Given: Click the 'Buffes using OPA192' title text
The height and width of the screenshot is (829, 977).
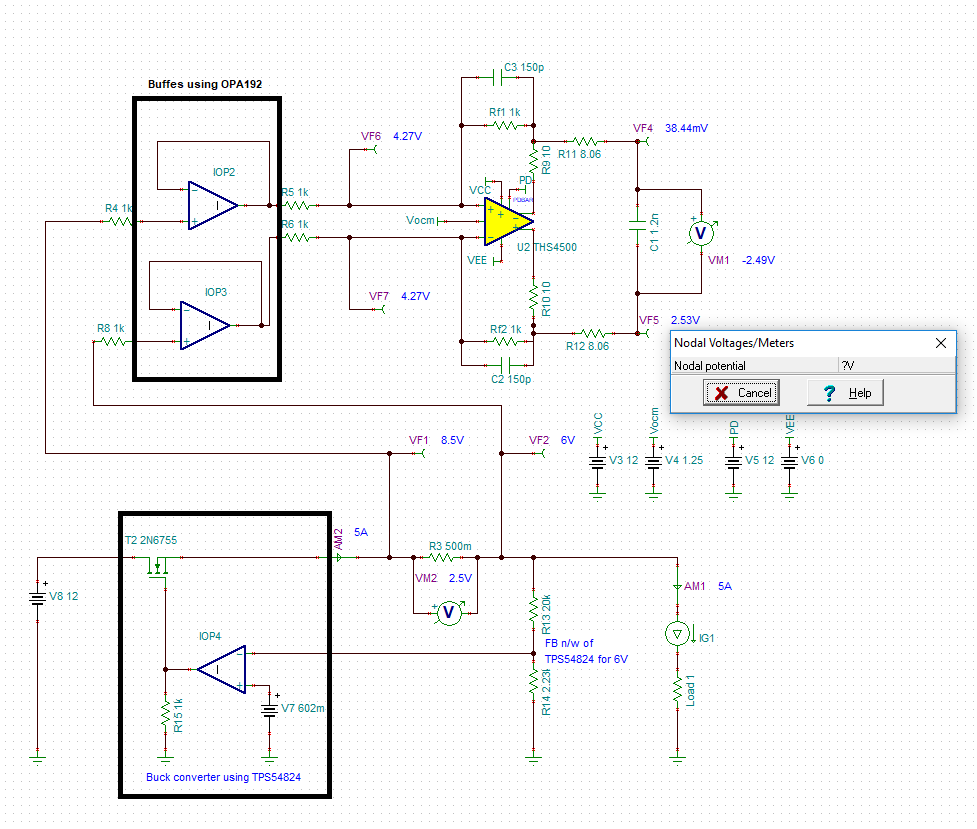Looking at the screenshot, I should click(205, 84).
